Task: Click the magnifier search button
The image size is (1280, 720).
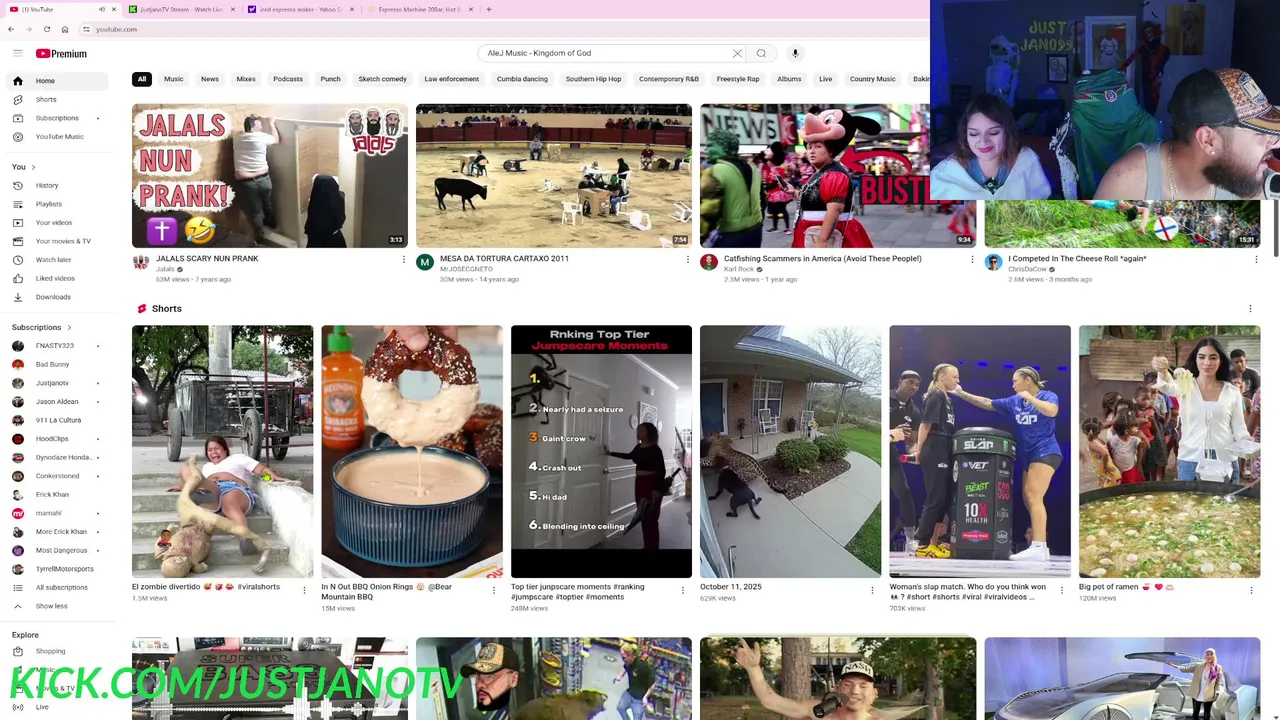Action: (x=761, y=53)
